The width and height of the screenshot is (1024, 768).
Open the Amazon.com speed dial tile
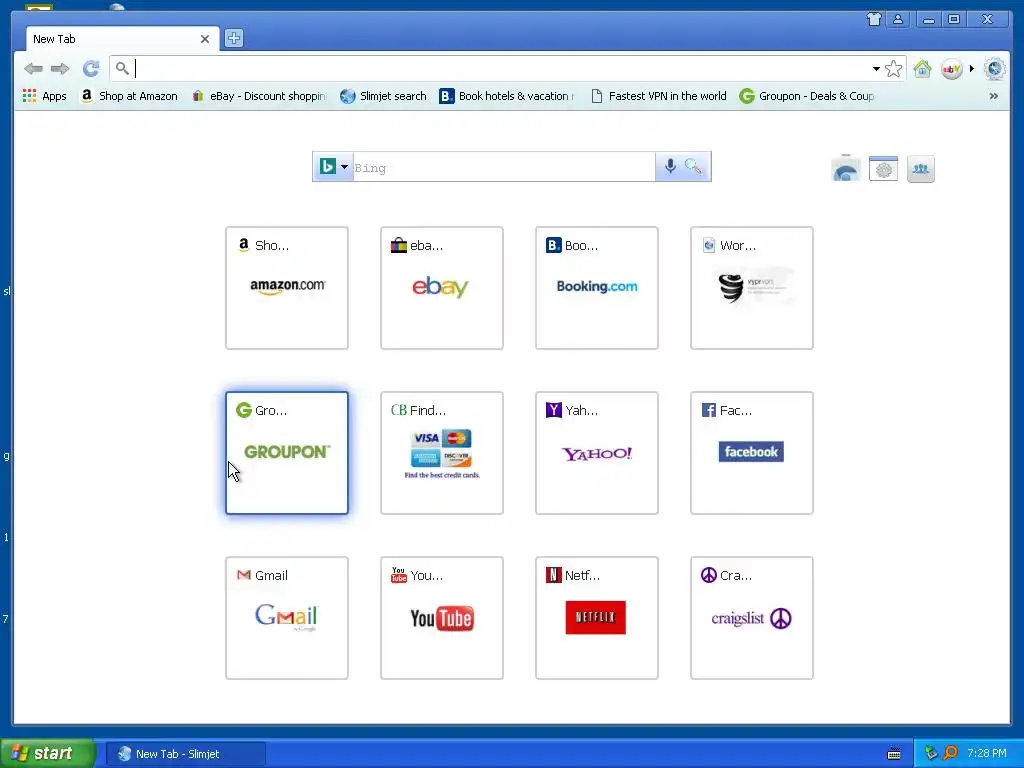coord(287,288)
